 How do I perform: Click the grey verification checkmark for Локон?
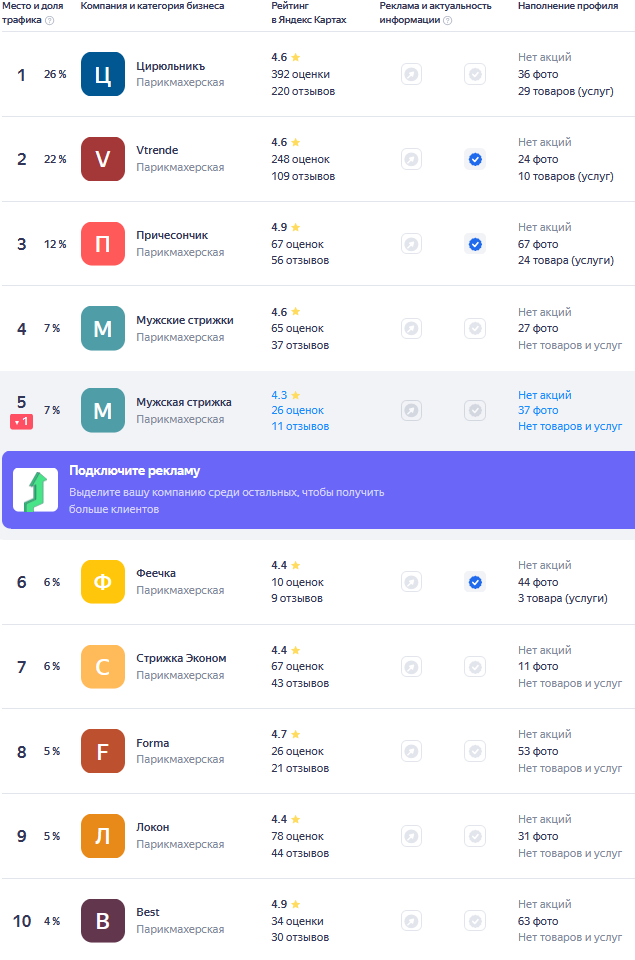point(475,836)
